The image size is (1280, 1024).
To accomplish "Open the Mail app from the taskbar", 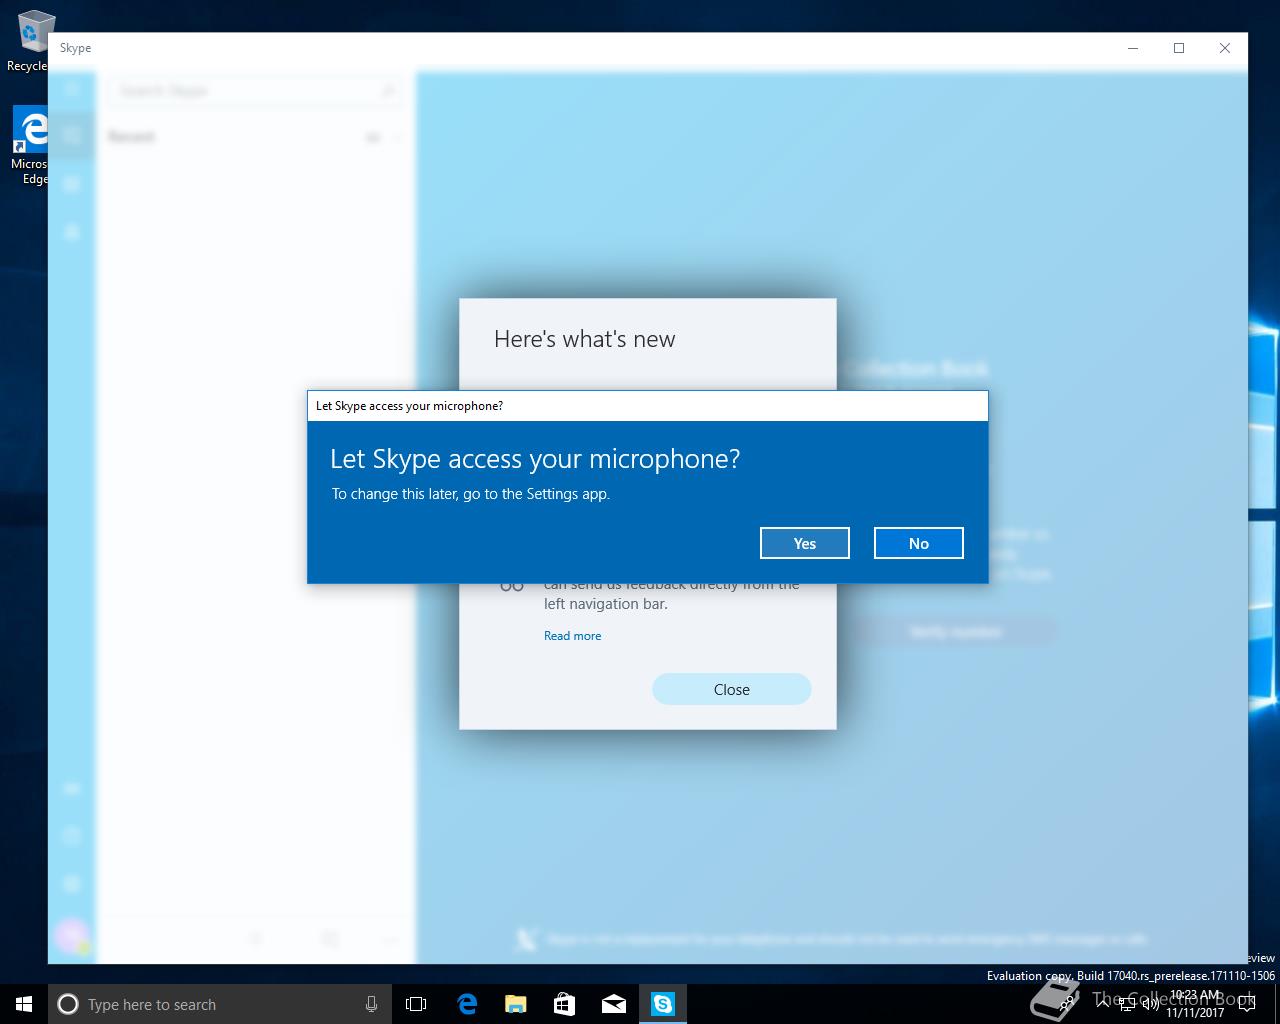I will coord(614,1004).
